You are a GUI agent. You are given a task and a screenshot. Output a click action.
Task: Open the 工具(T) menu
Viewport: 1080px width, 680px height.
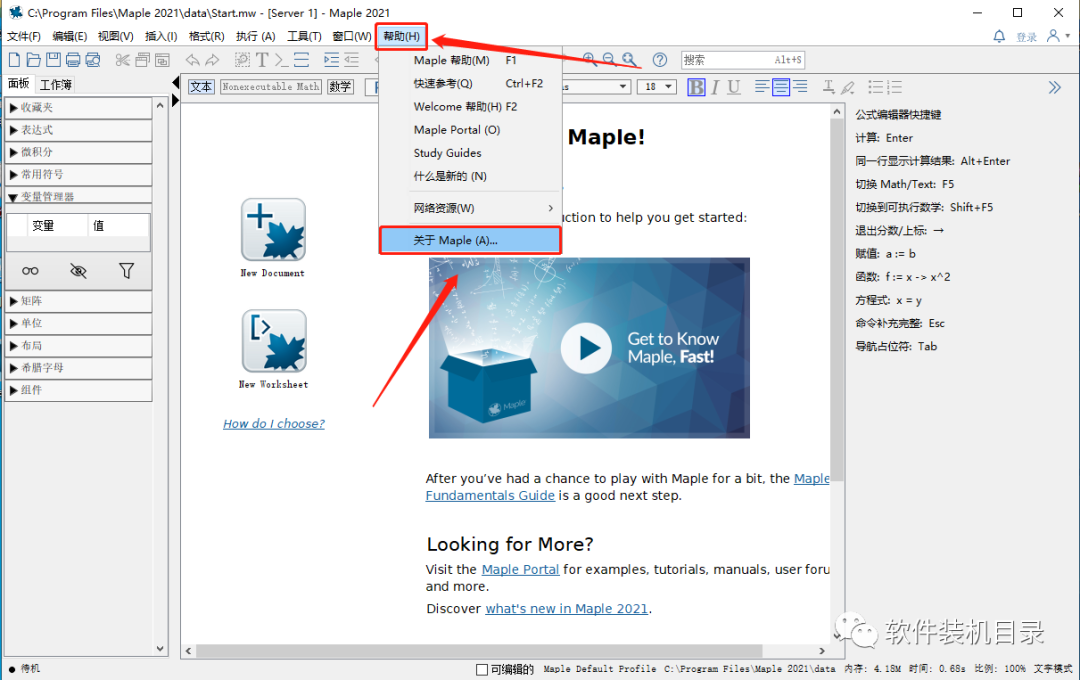pyautogui.click(x=304, y=37)
